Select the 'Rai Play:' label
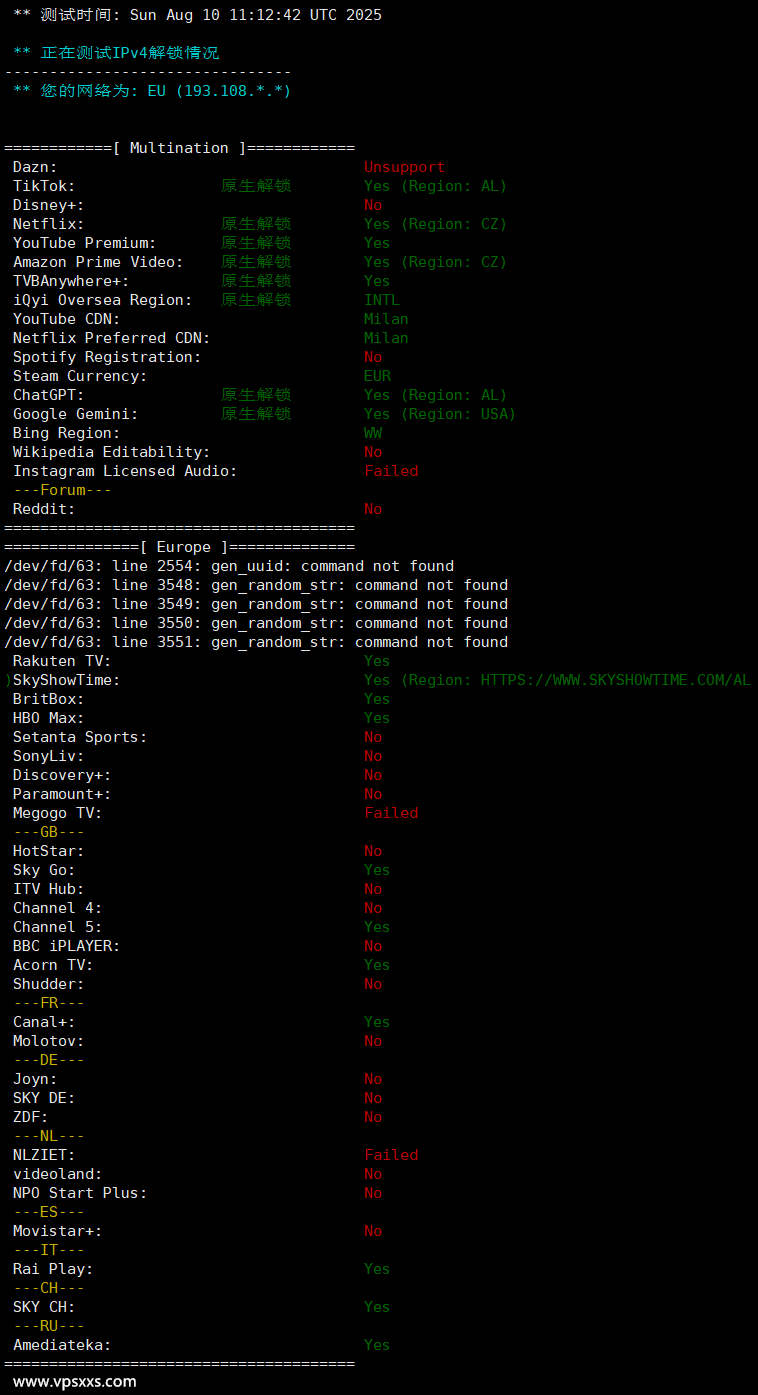758x1395 pixels. click(x=53, y=1269)
